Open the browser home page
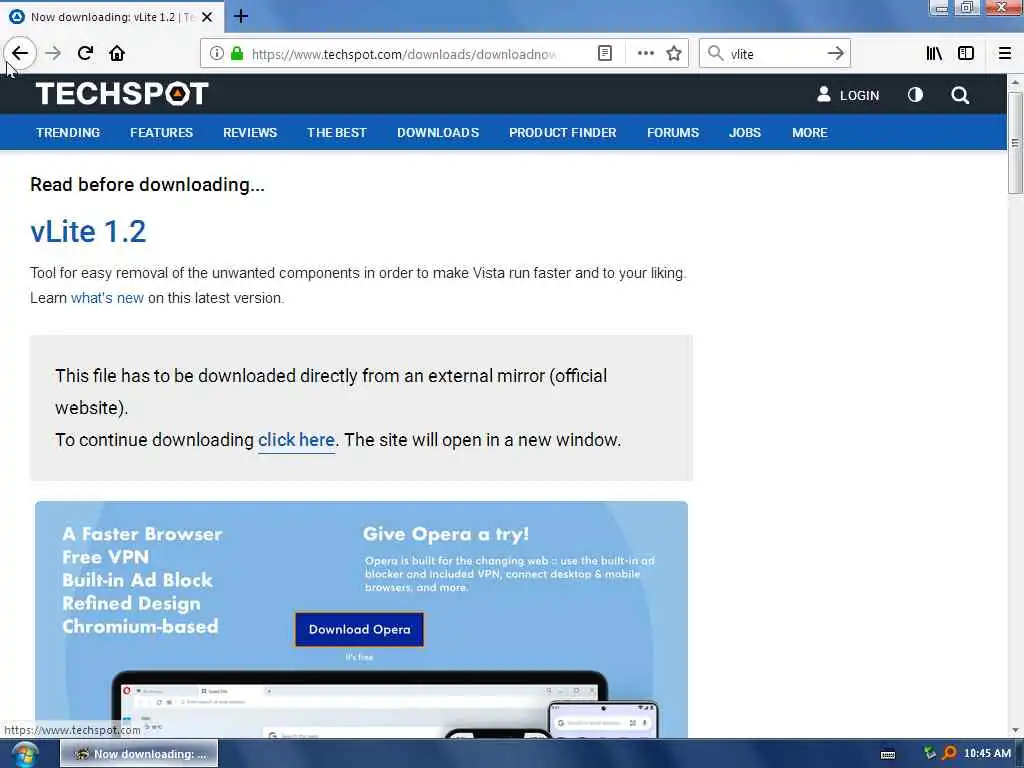Image resolution: width=1024 pixels, height=768 pixels. [x=117, y=54]
